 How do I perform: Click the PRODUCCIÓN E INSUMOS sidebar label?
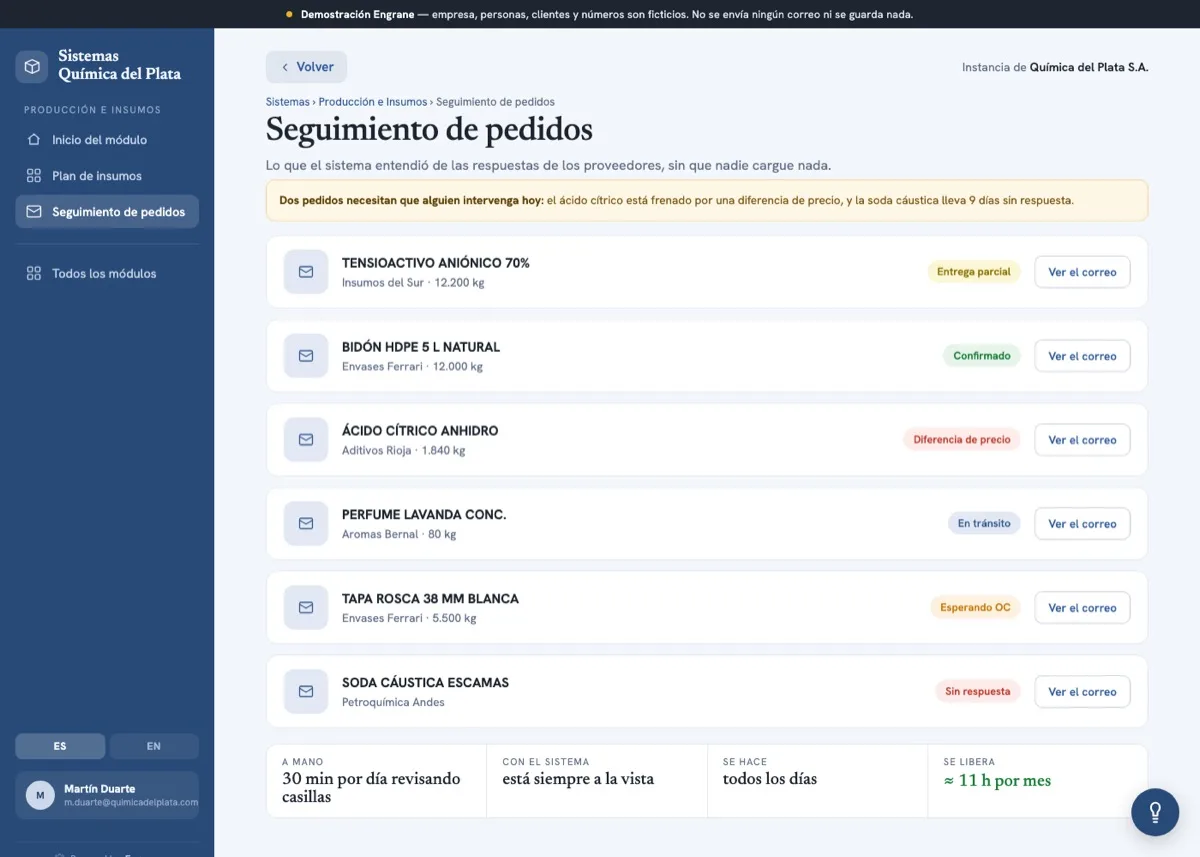[x=92, y=110]
